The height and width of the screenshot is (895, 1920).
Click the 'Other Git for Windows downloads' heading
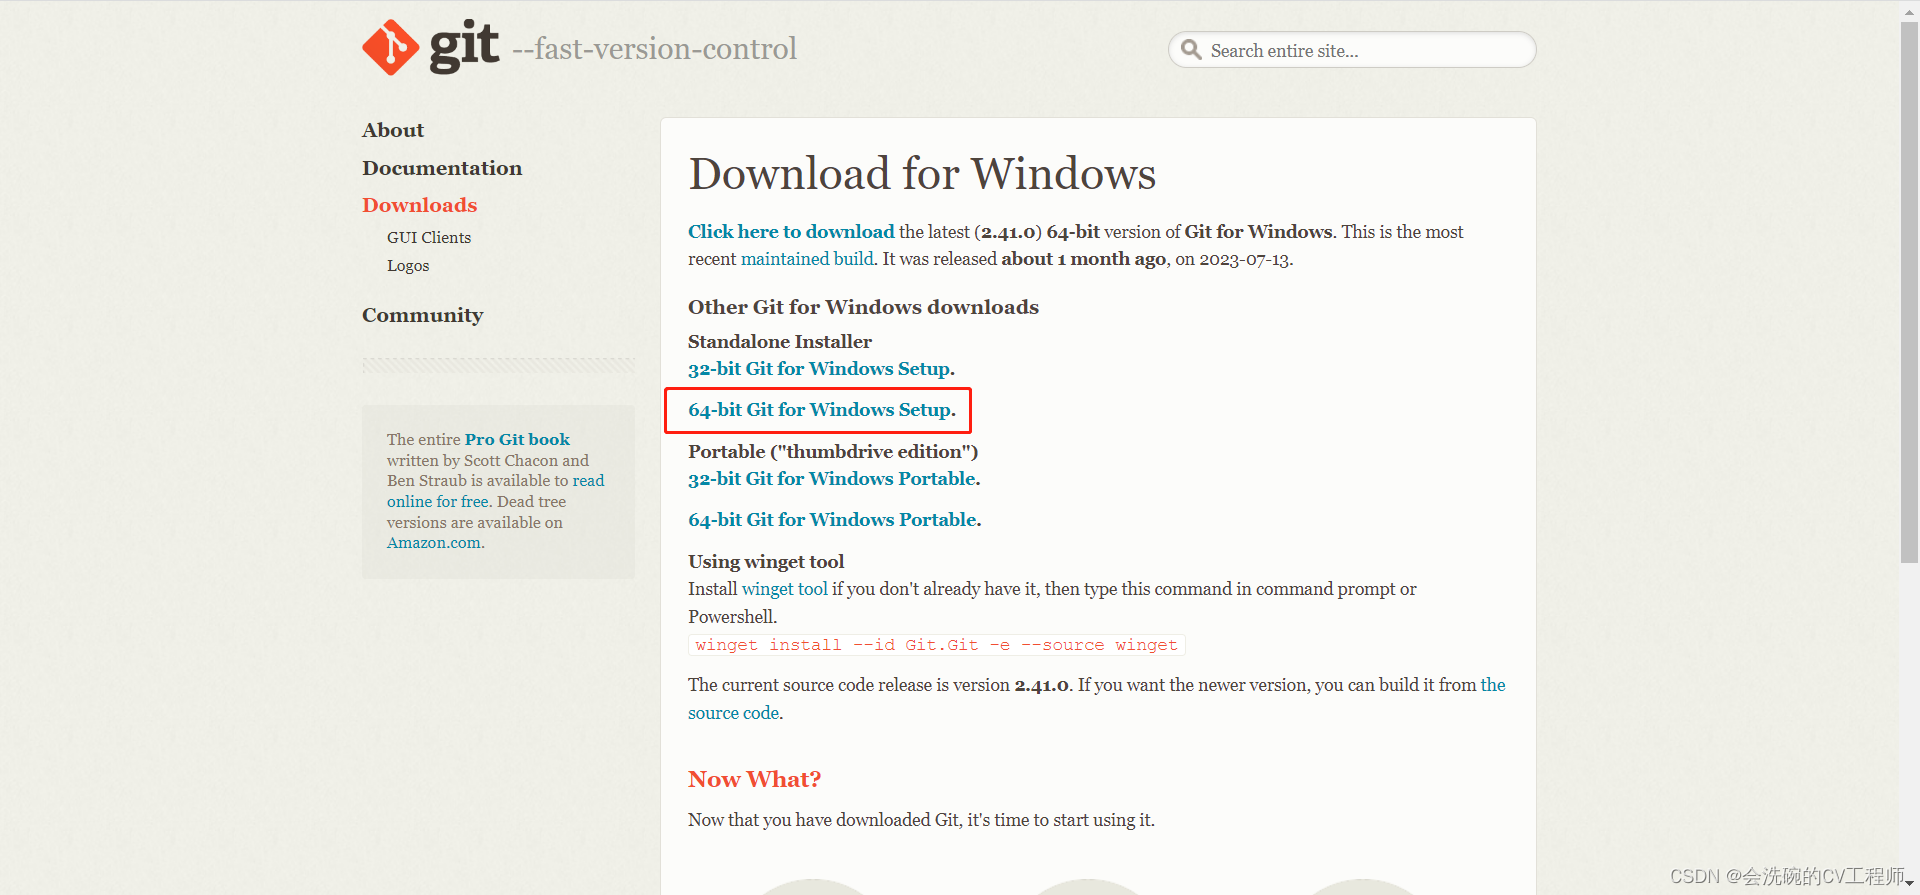click(863, 307)
